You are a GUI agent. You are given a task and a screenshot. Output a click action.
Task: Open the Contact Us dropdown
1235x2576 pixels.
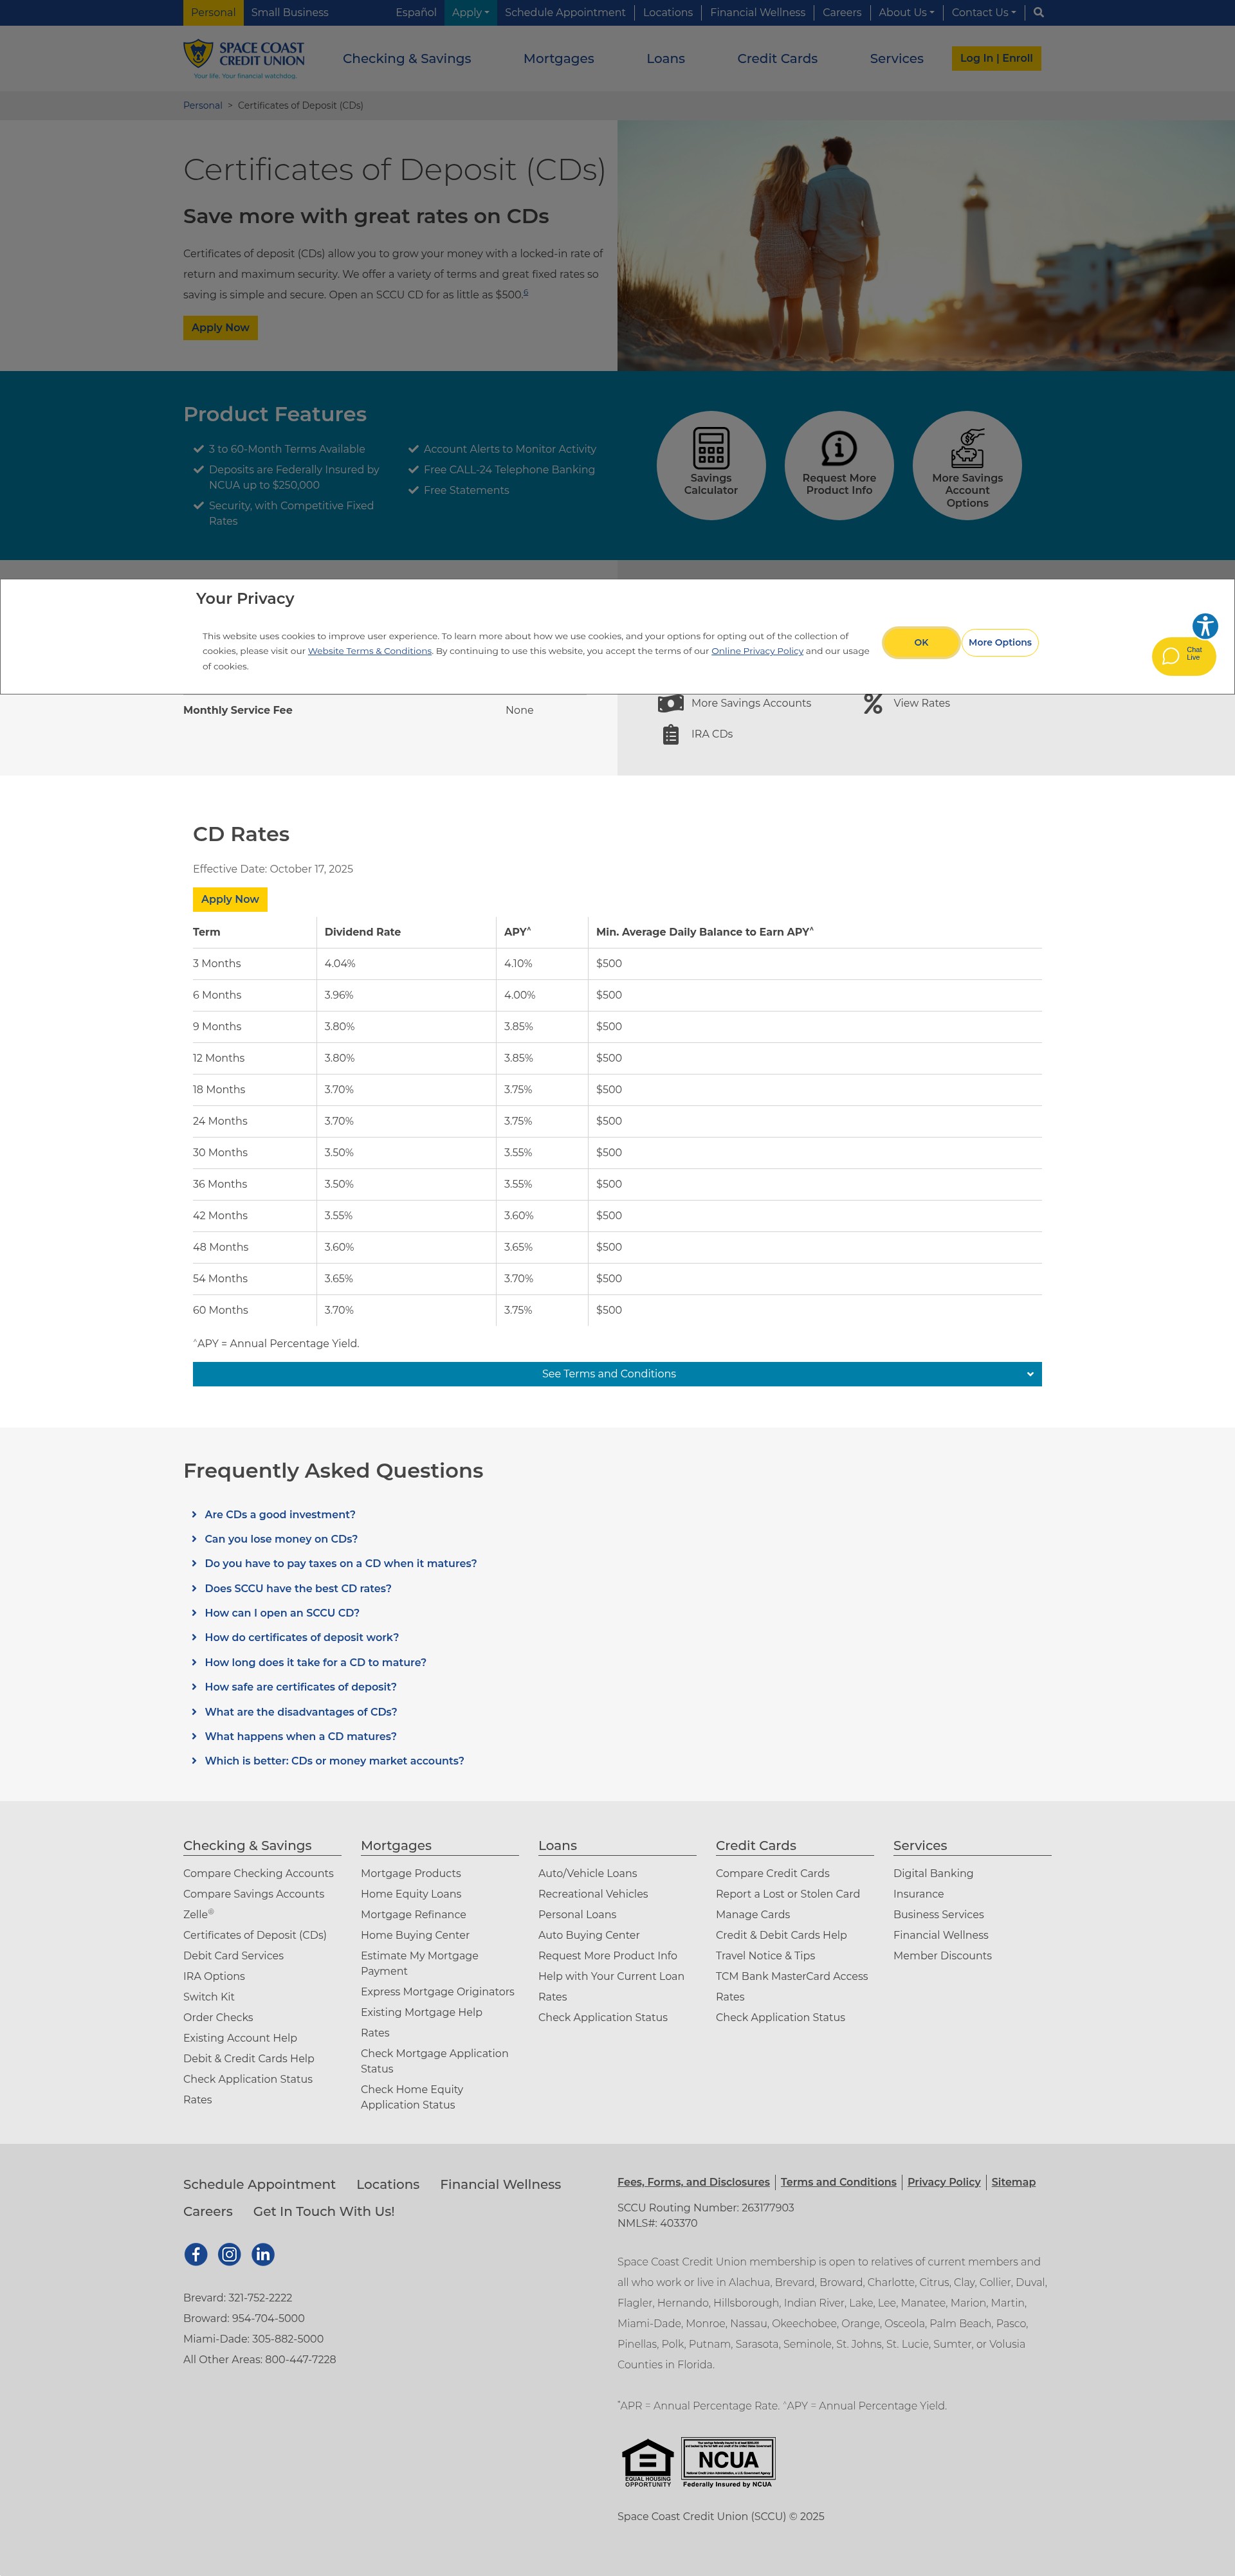983,13
